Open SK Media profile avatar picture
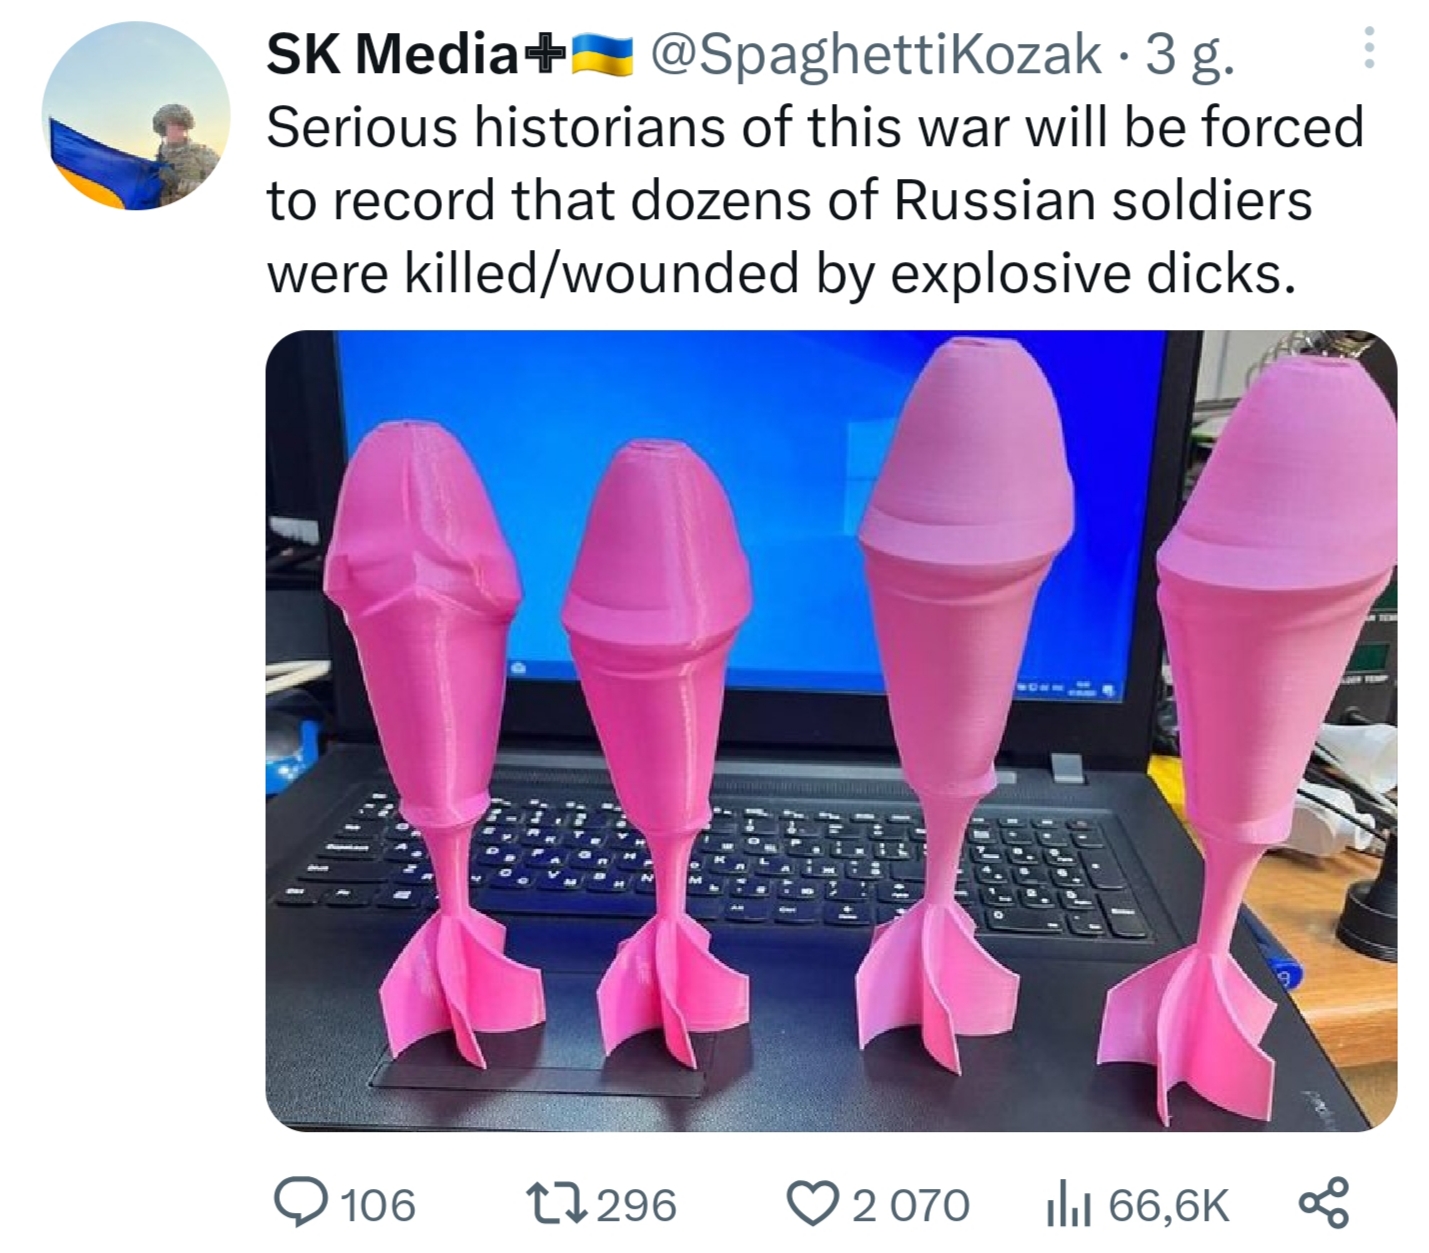The image size is (1429, 1253). (136, 116)
